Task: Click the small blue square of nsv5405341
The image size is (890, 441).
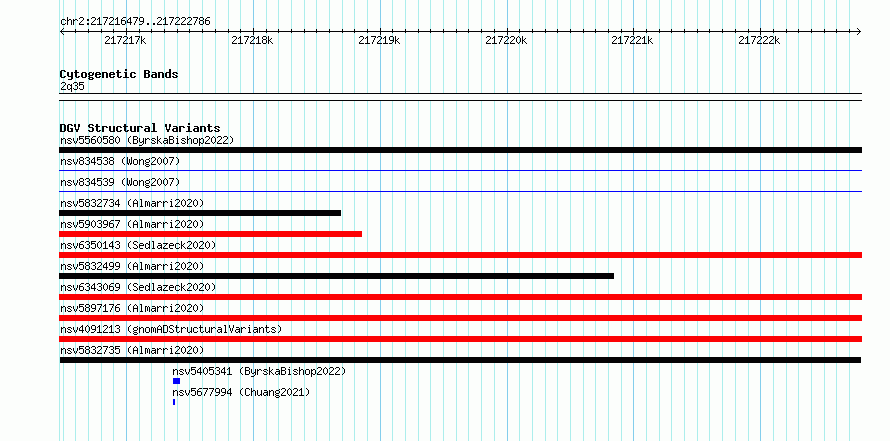Action: 177,381
